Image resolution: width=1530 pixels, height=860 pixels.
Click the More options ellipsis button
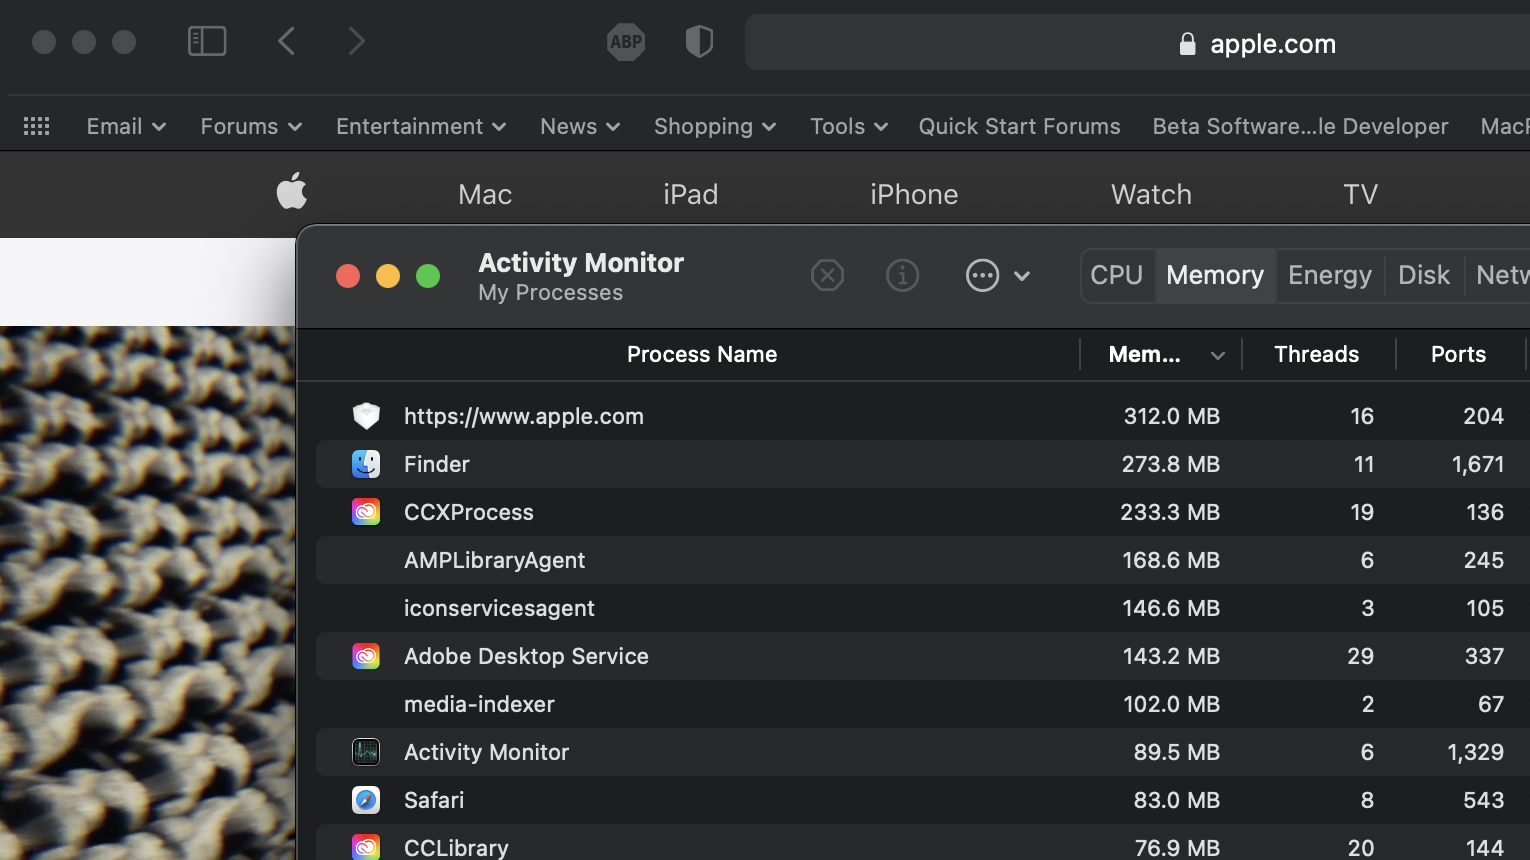(983, 275)
